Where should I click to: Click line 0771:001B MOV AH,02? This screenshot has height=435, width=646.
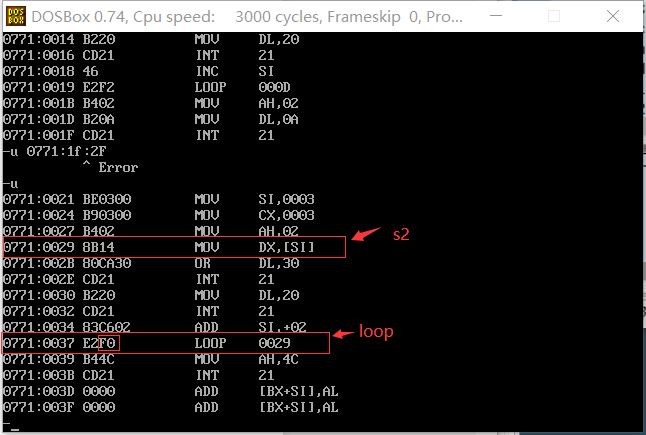151,103
